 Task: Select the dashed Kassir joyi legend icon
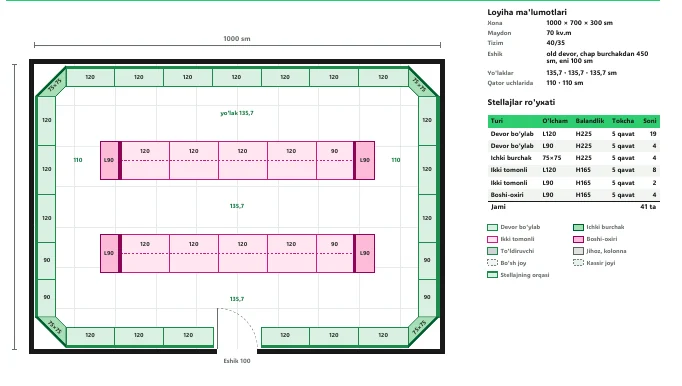tap(578, 263)
